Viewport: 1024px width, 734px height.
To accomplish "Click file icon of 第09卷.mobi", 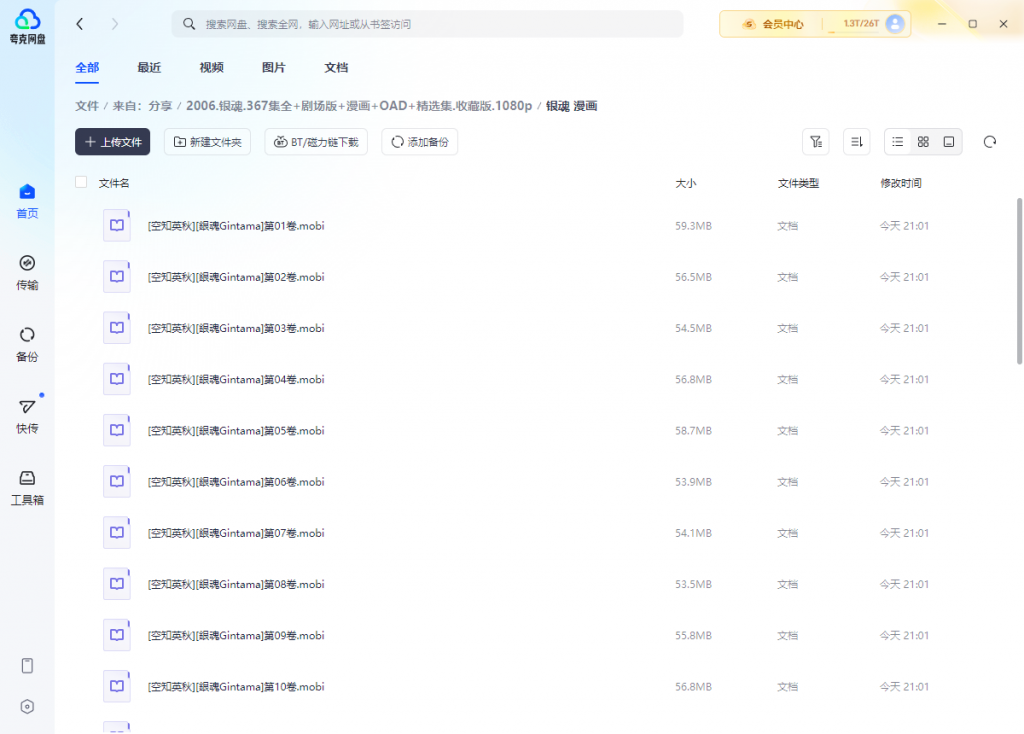I will tap(117, 635).
